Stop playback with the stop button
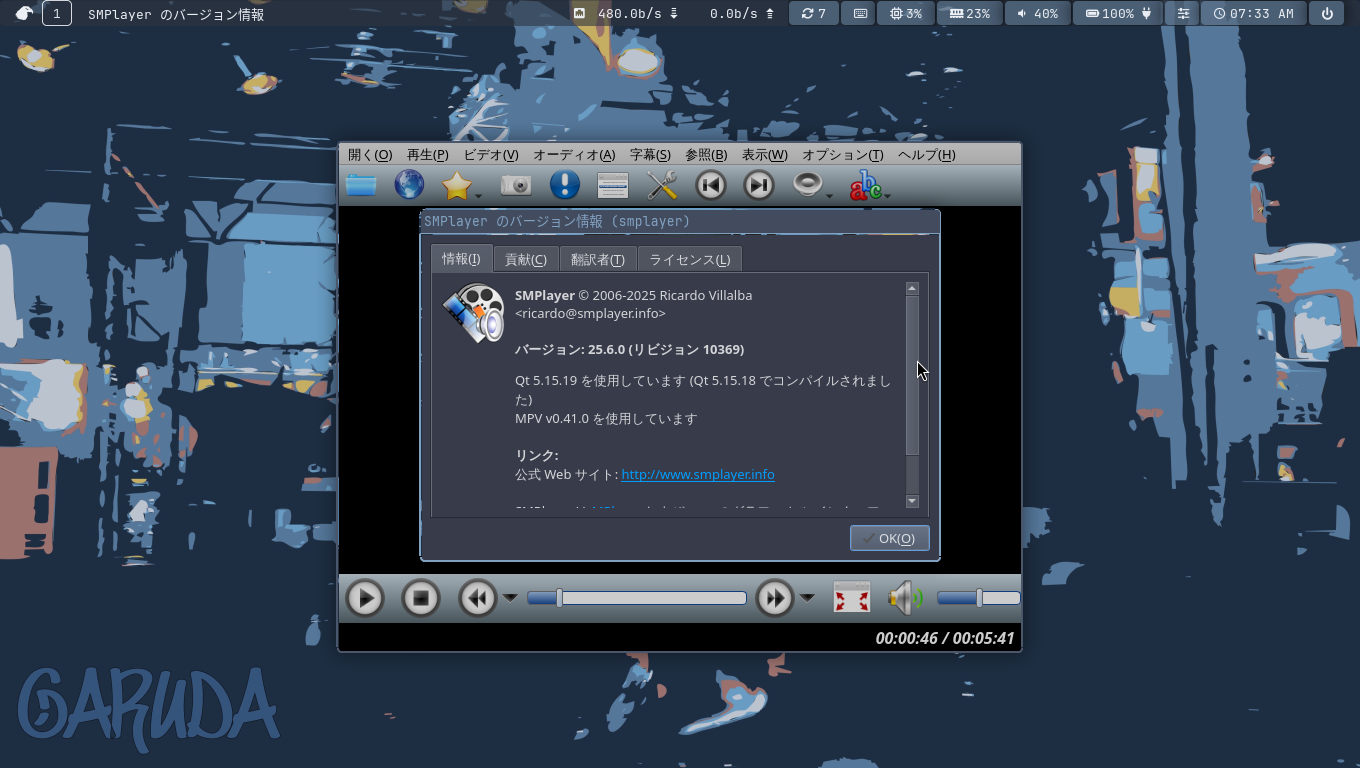The width and height of the screenshot is (1360, 768). 421,598
